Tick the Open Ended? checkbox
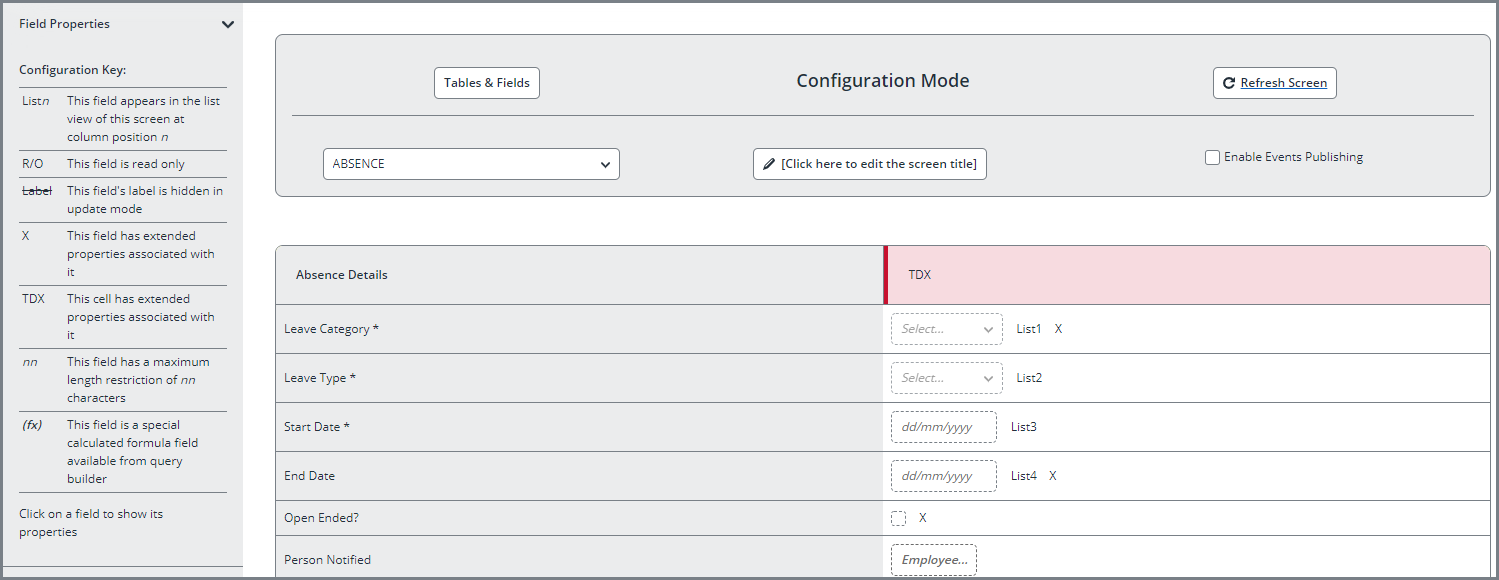 [897, 517]
